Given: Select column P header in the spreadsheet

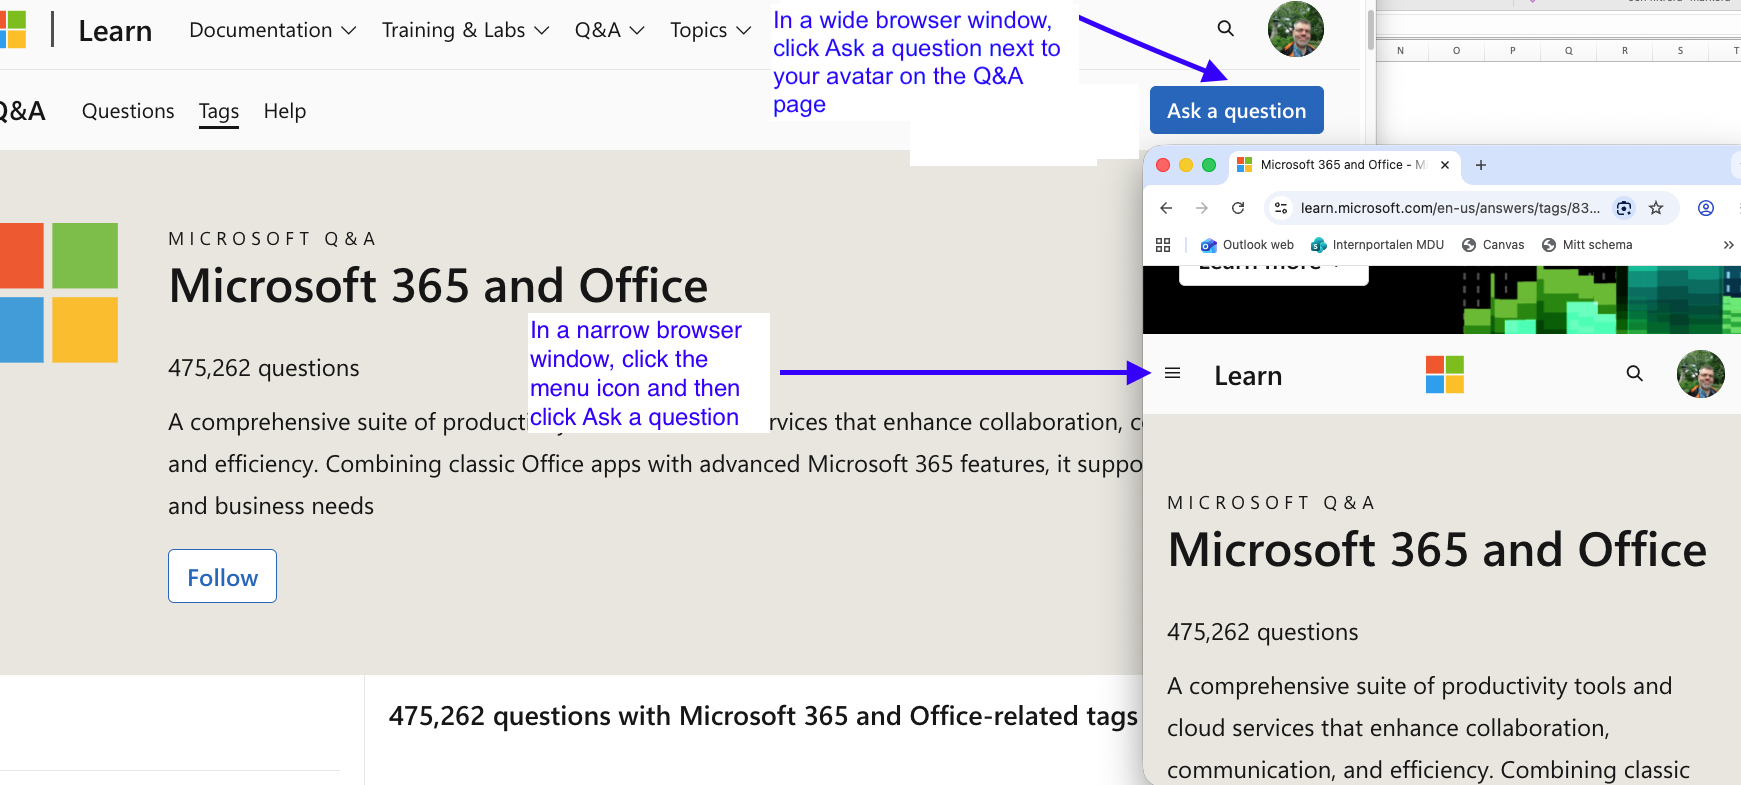Looking at the screenshot, I should pyautogui.click(x=1512, y=50).
